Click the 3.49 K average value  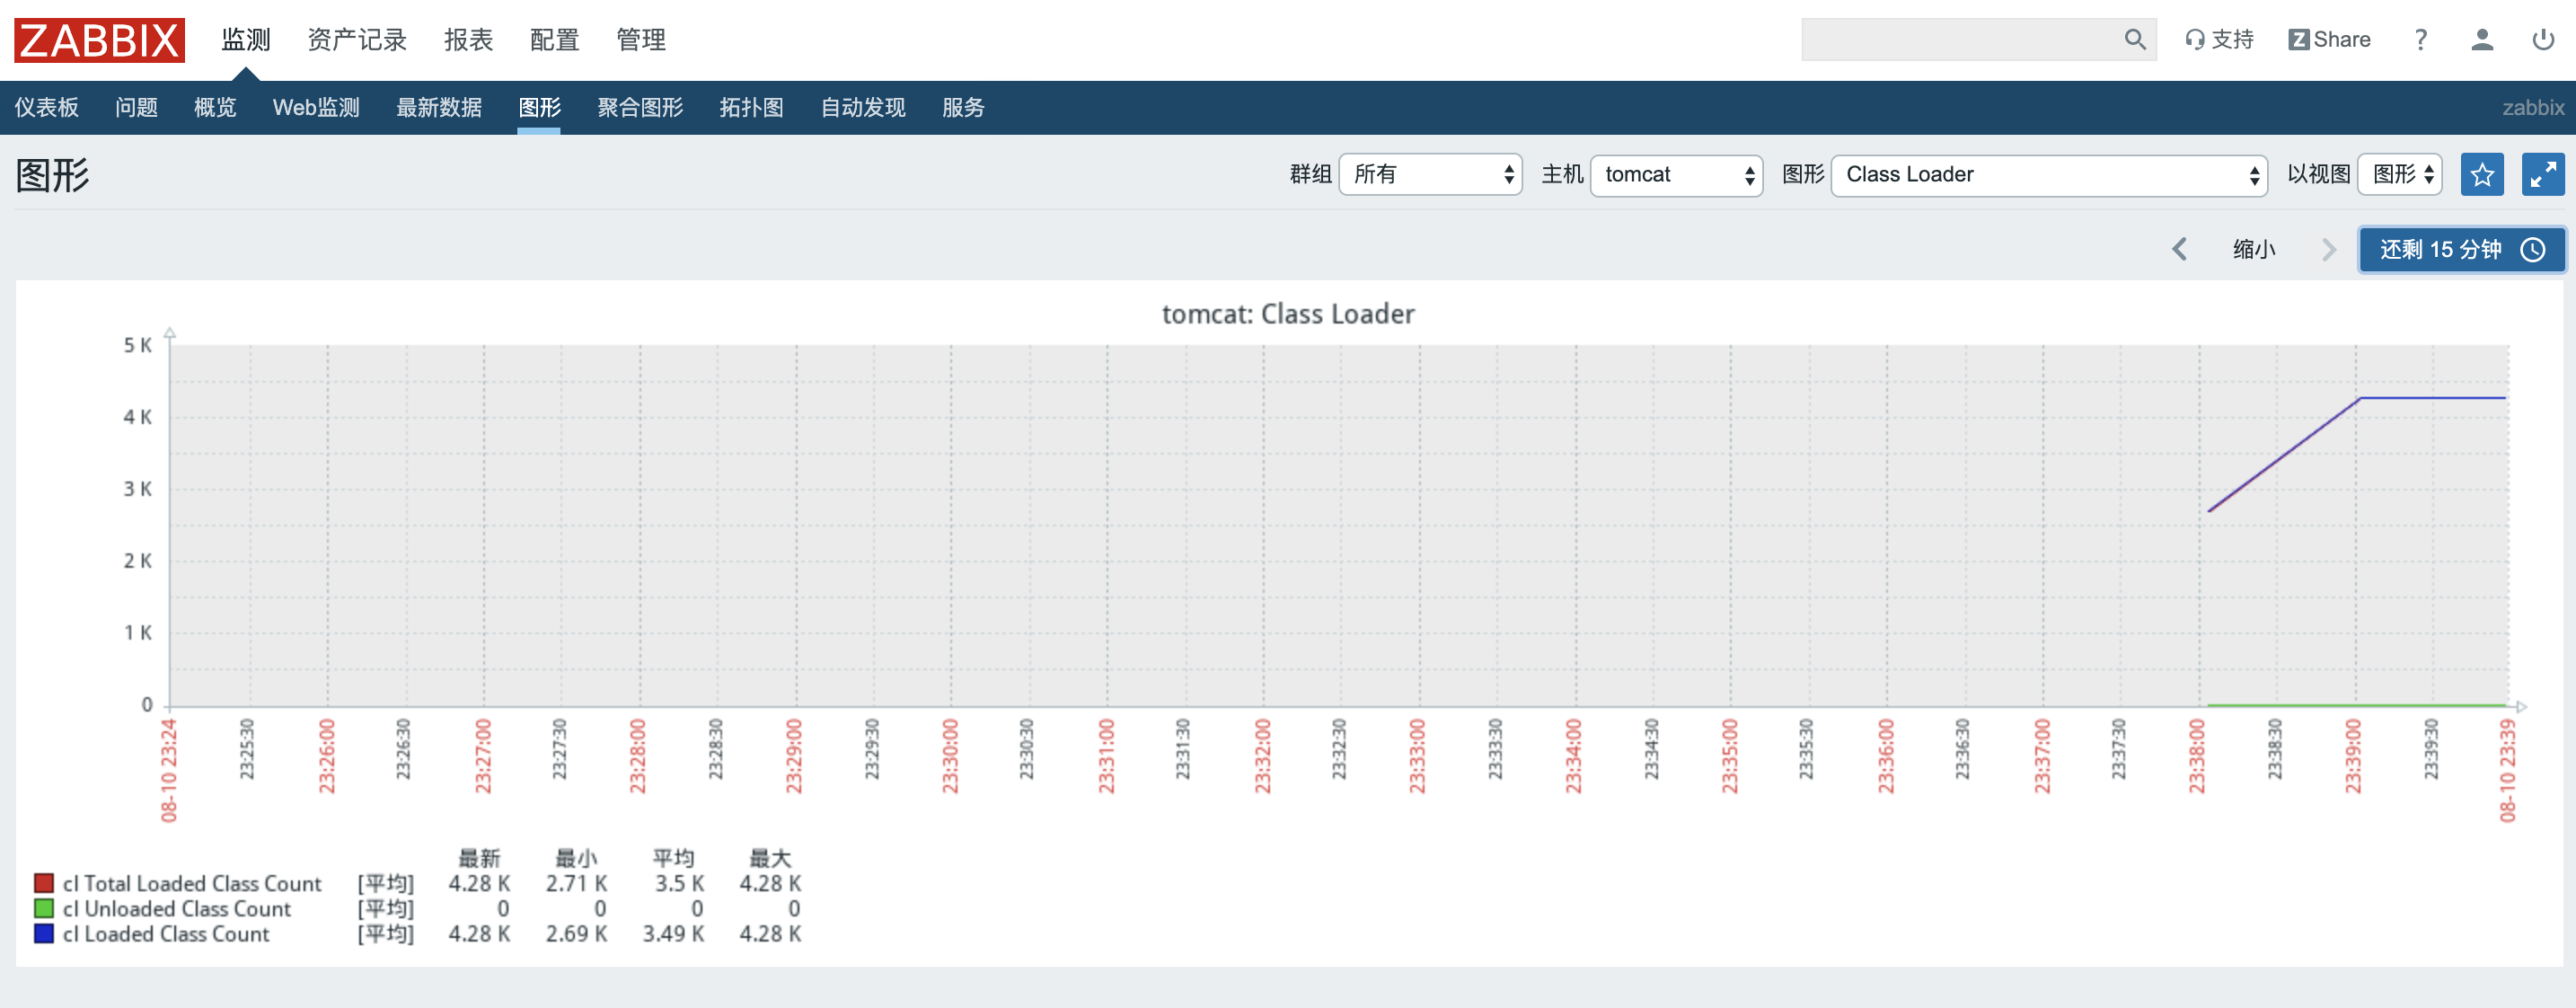[673, 933]
